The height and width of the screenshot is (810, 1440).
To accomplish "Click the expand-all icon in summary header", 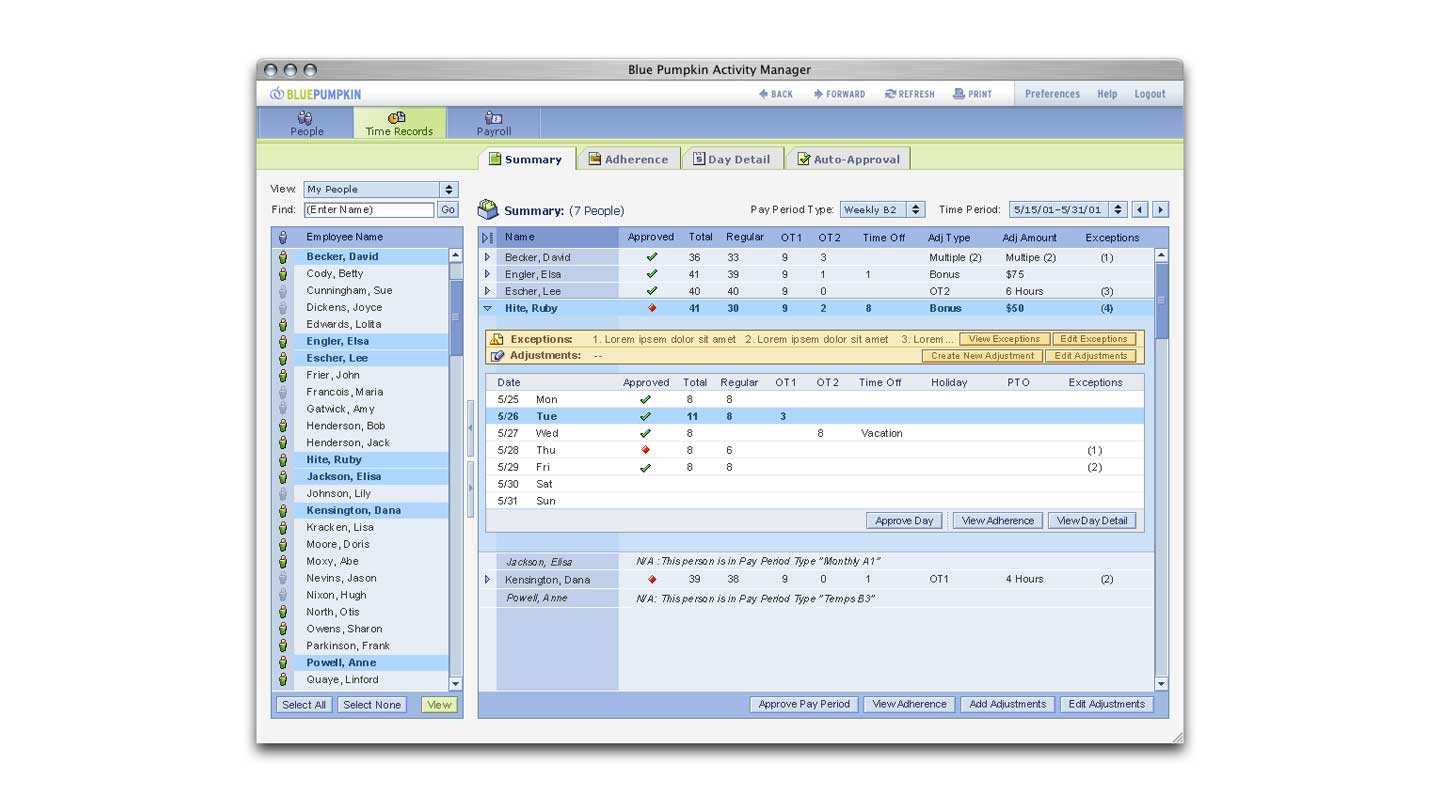I will (x=487, y=238).
